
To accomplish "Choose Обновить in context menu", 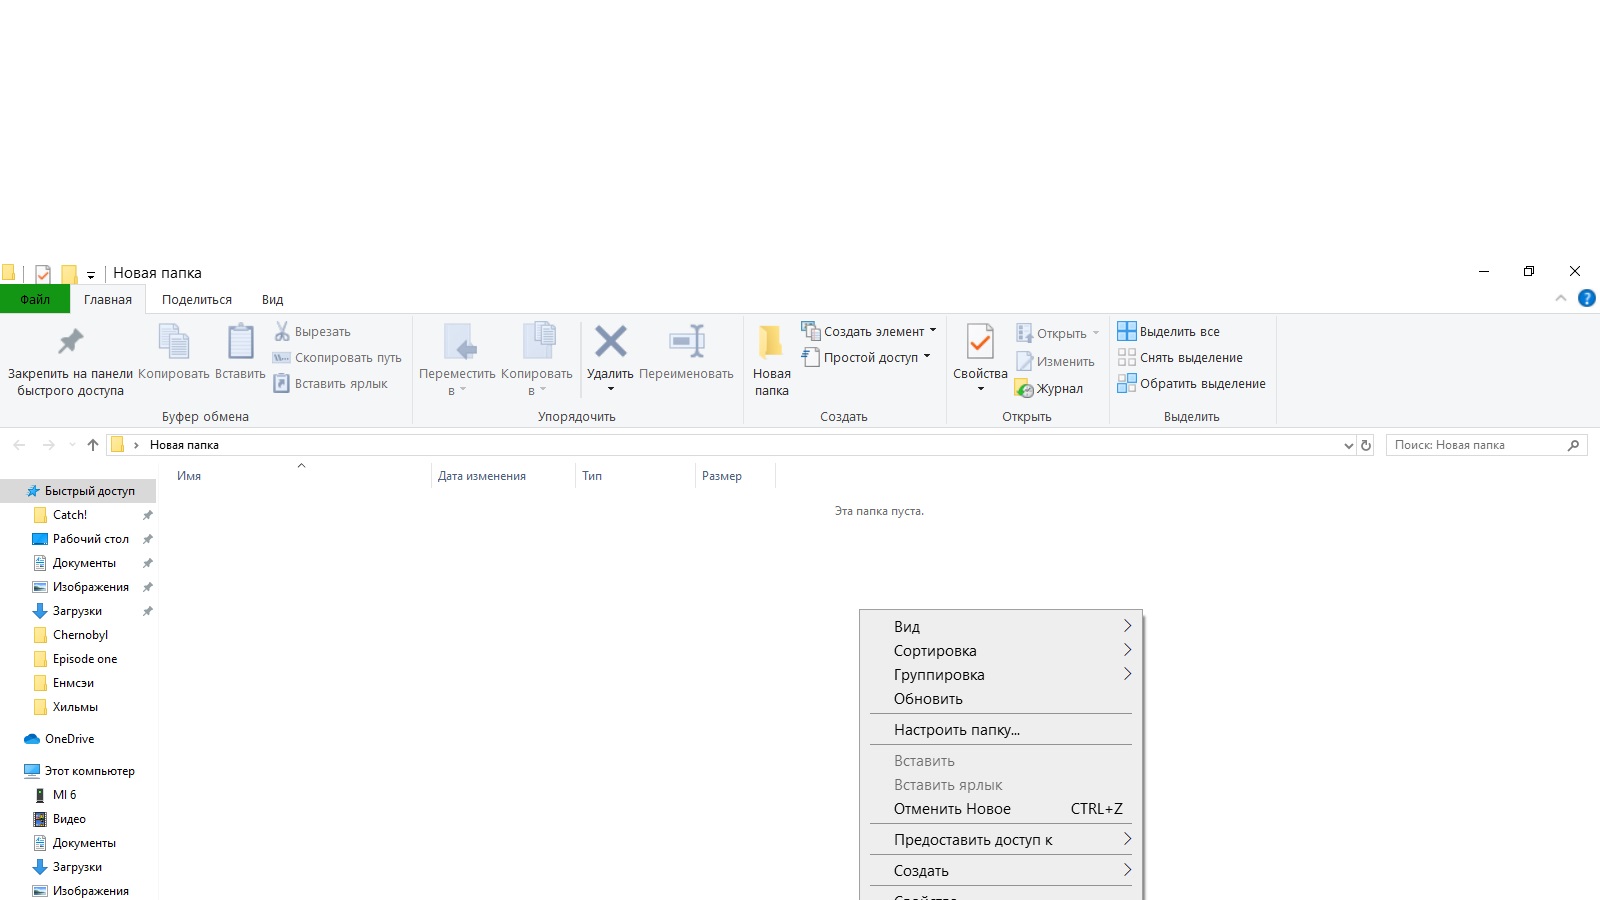I will (x=1001, y=699).
